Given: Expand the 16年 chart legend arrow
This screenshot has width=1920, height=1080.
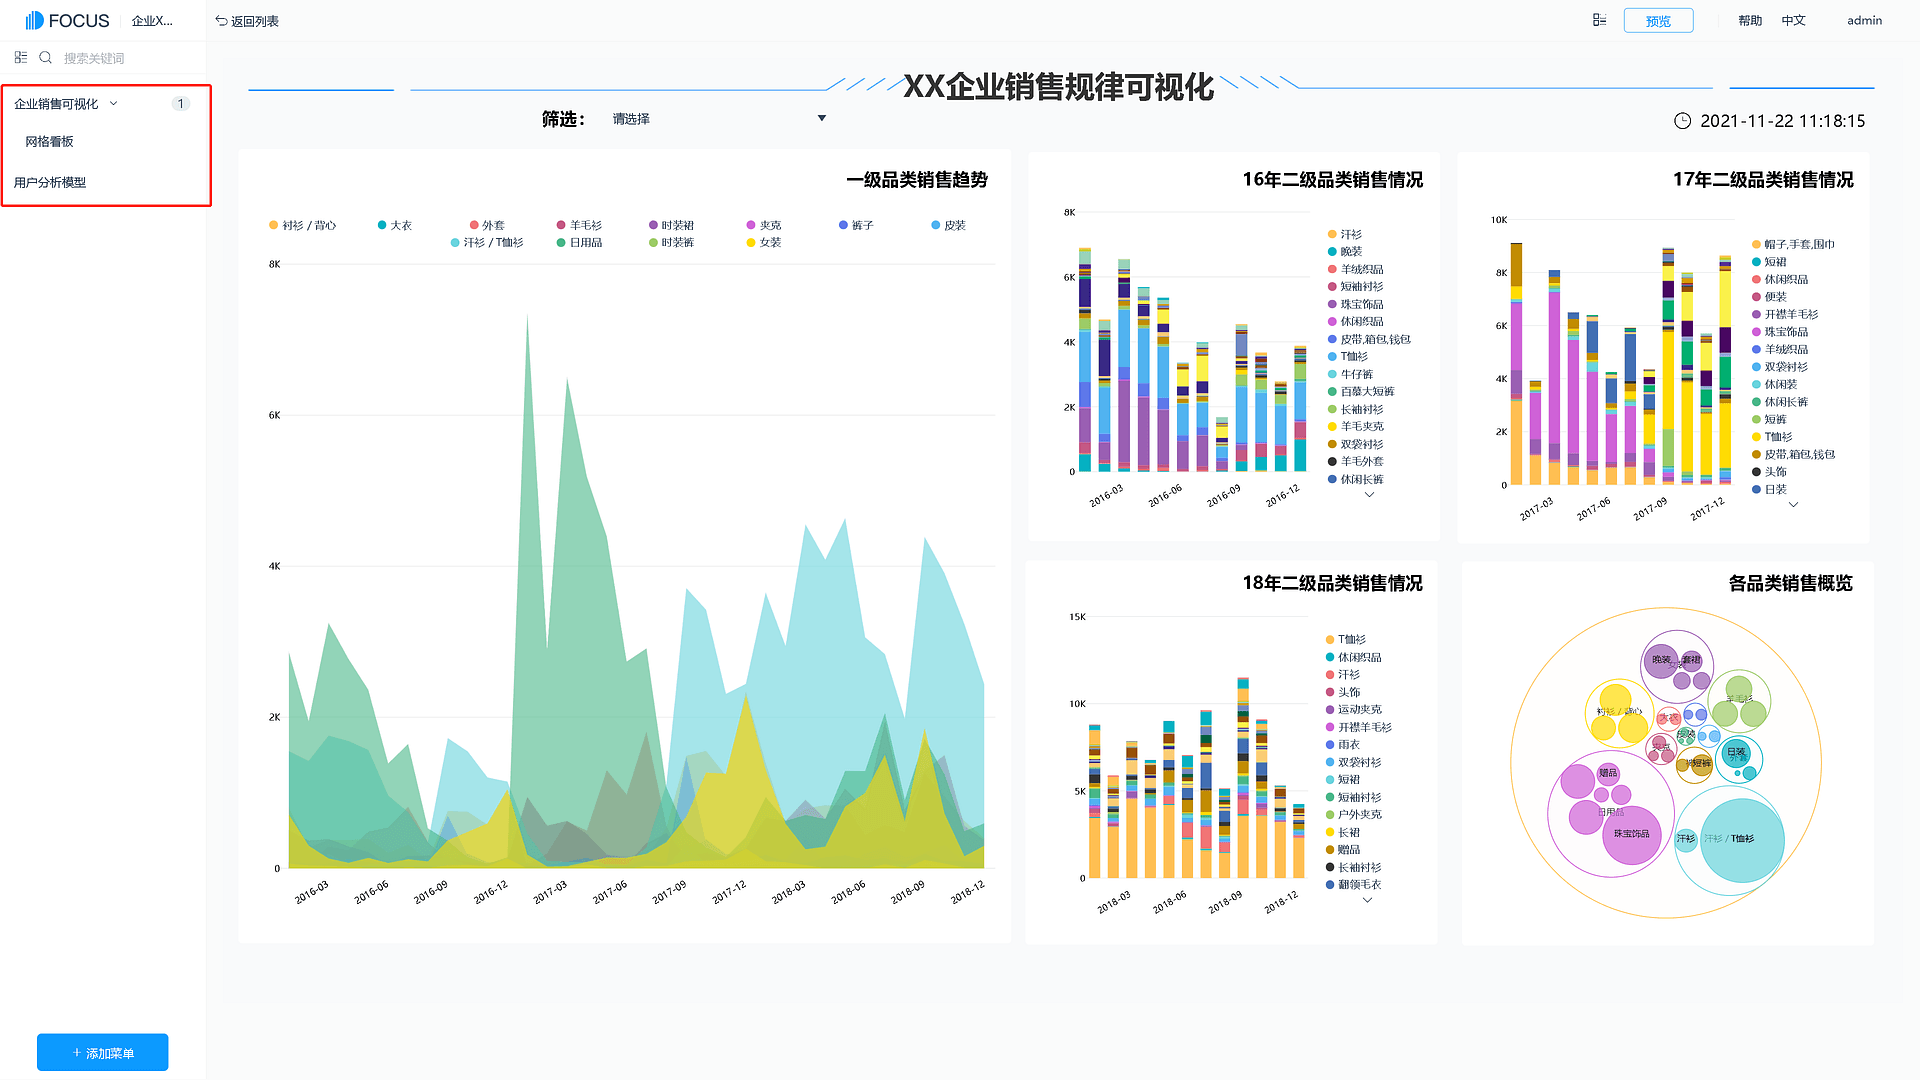Looking at the screenshot, I should click(x=1370, y=495).
